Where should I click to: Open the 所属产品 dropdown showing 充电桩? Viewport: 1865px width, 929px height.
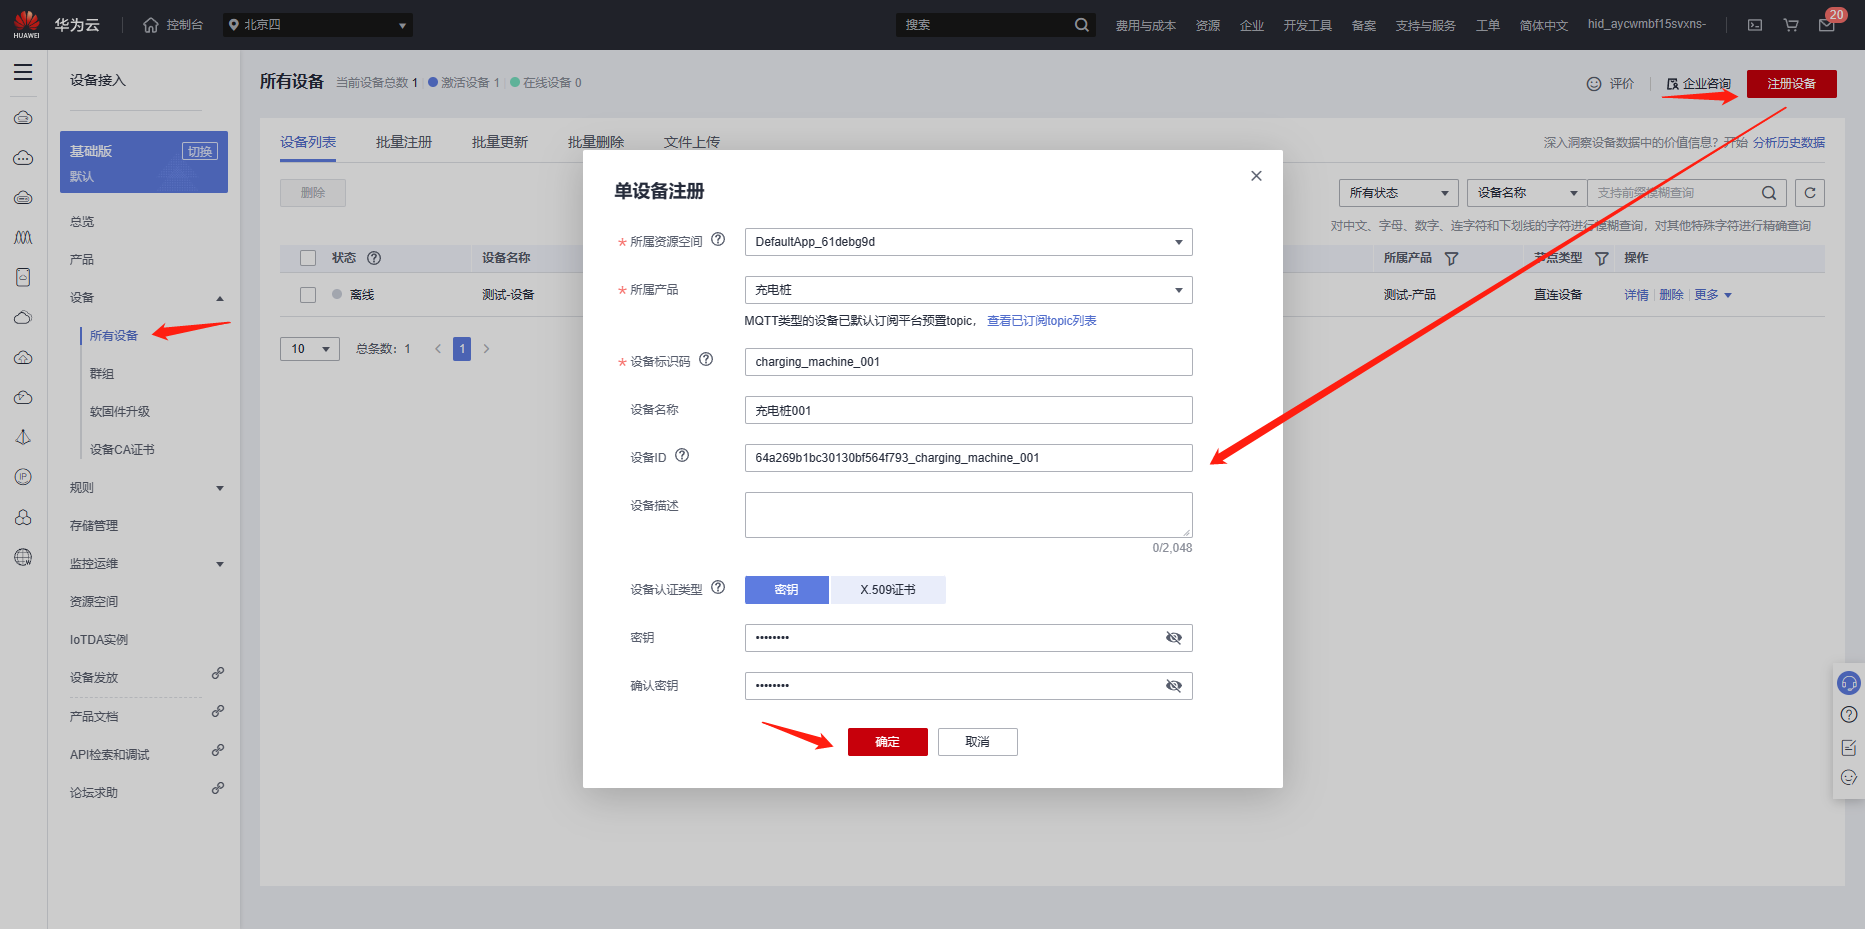tap(968, 290)
